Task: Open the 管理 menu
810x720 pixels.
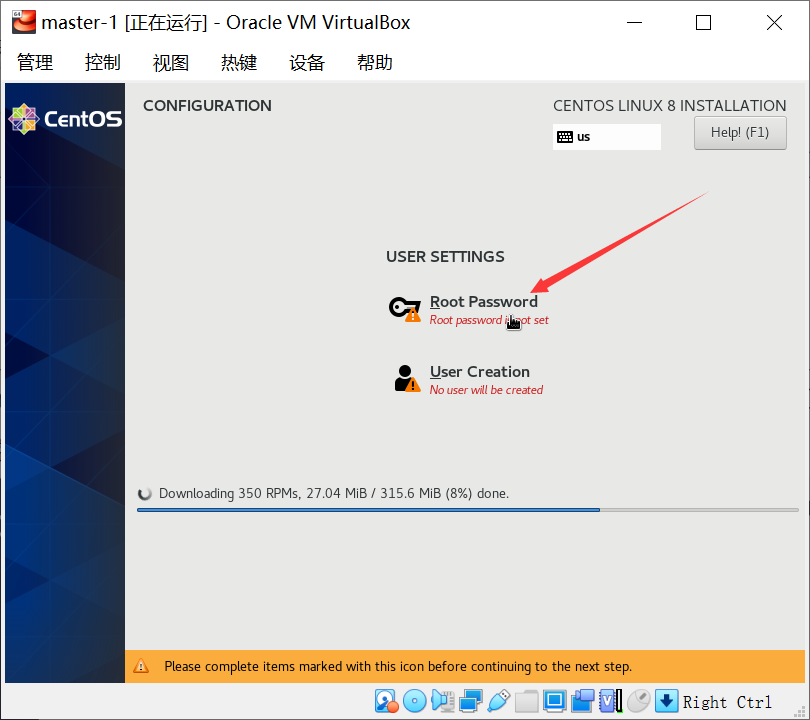Action: (x=35, y=62)
